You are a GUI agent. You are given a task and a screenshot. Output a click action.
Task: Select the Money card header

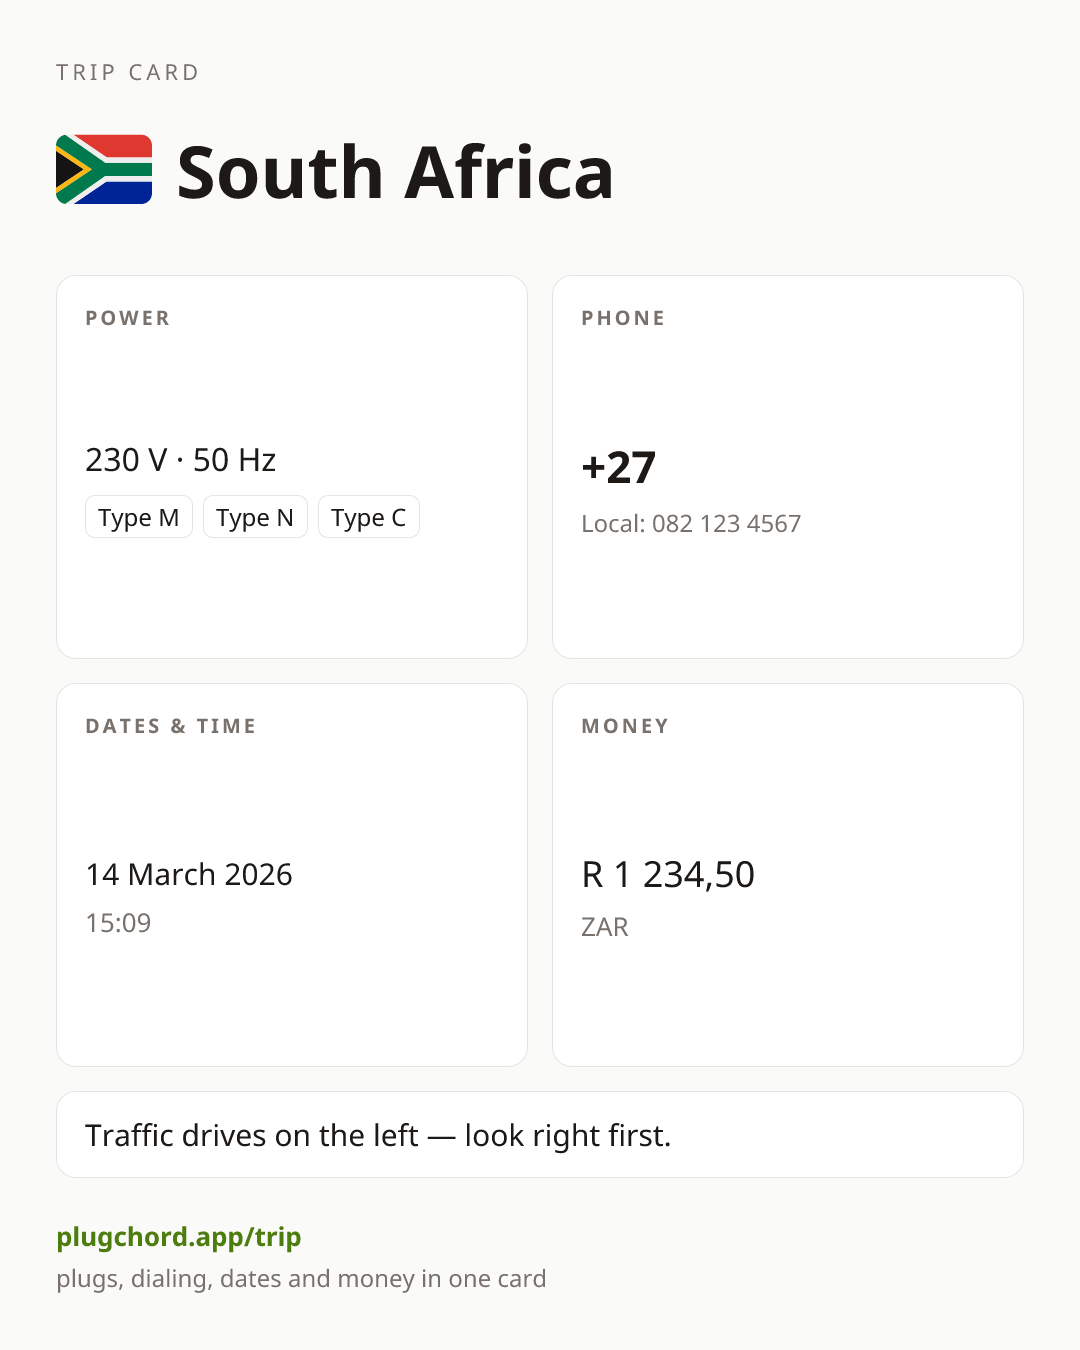(626, 726)
